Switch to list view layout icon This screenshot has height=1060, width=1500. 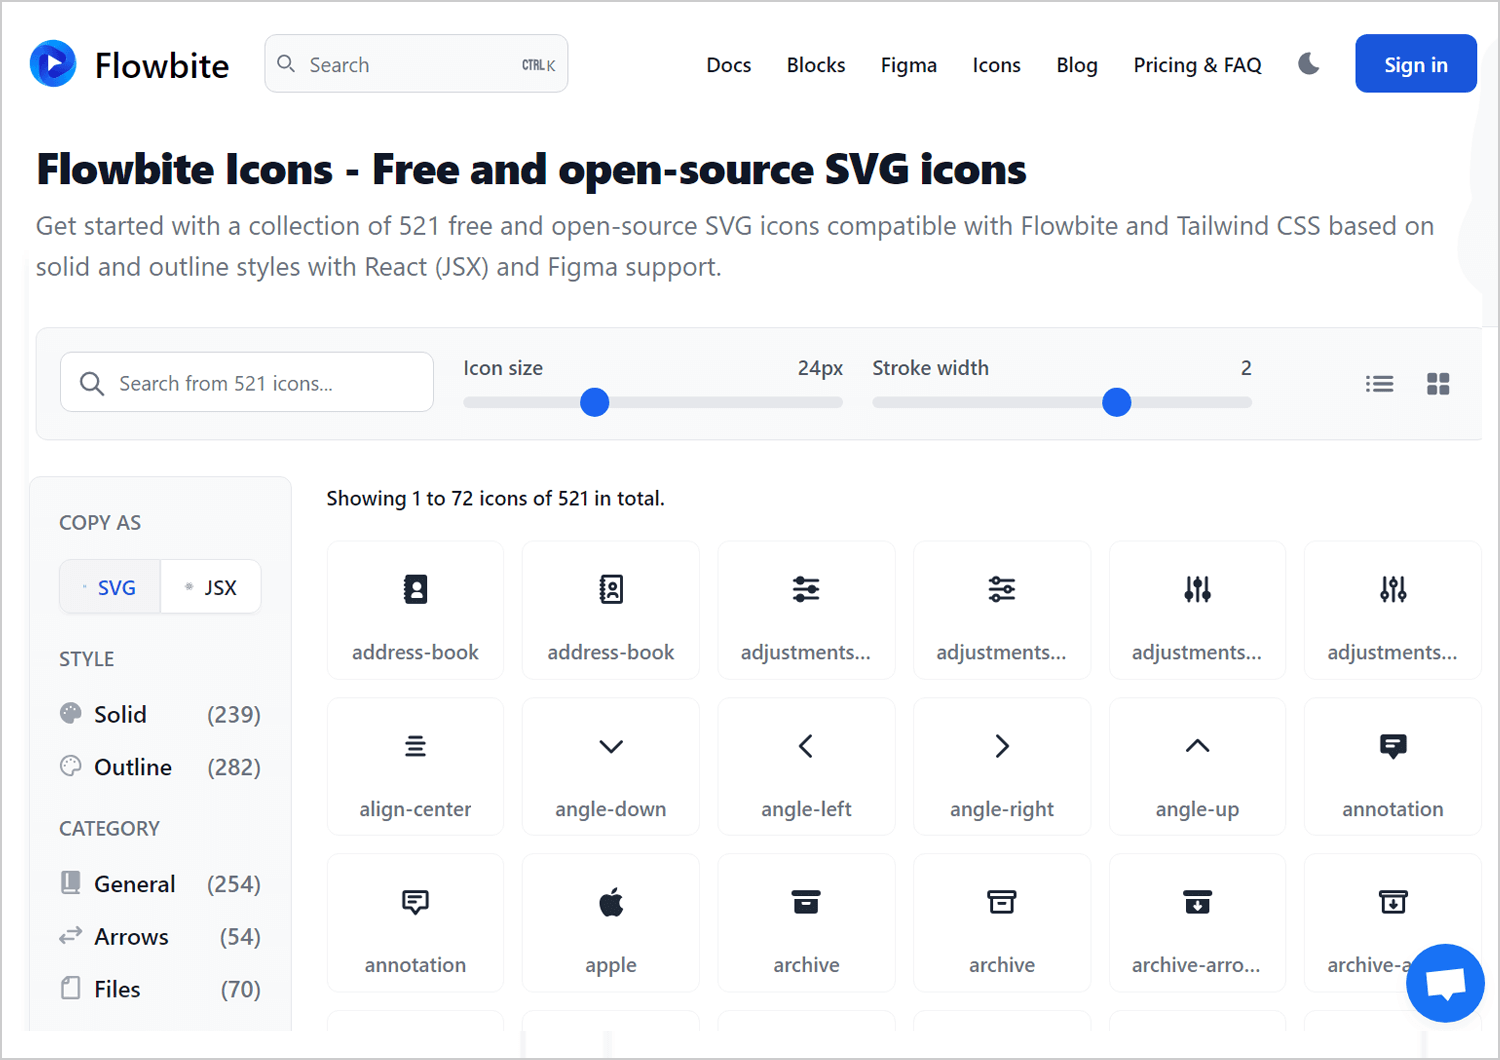click(x=1379, y=384)
